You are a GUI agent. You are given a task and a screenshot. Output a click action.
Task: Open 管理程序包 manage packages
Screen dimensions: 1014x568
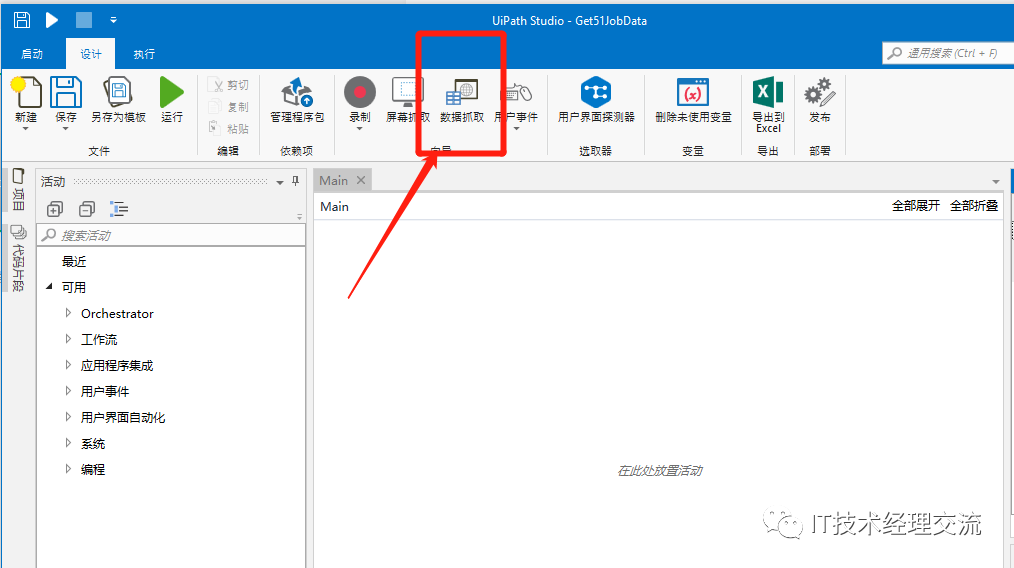[297, 100]
